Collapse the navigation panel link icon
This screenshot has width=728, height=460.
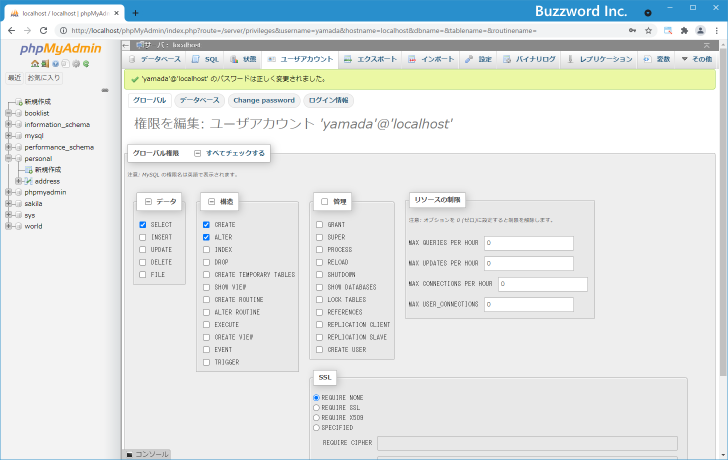105,90
